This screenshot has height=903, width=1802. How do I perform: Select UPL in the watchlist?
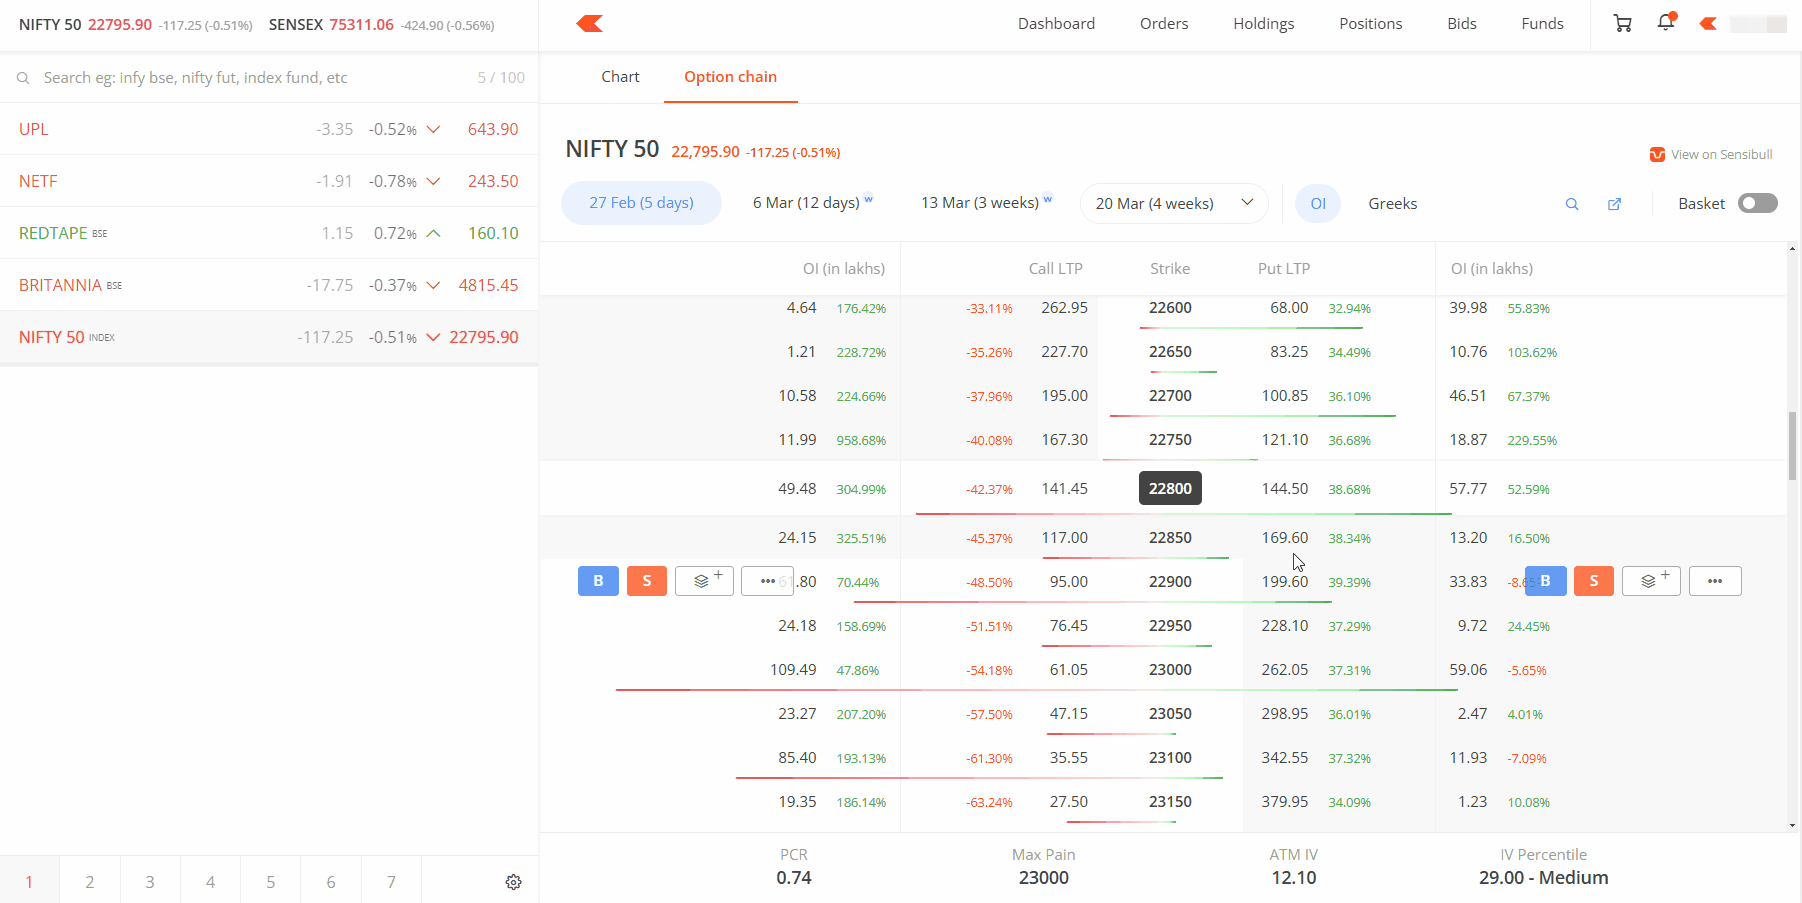click(x=269, y=129)
